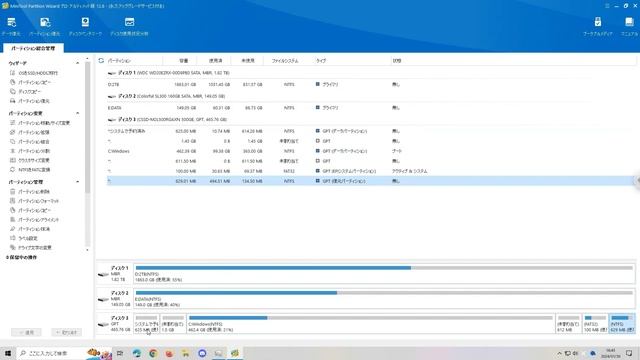The width and height of the screenshot is (640, 360).
Task: Open the Bootable Media (ブータブルメディア) builder
Action: point(598,27)
